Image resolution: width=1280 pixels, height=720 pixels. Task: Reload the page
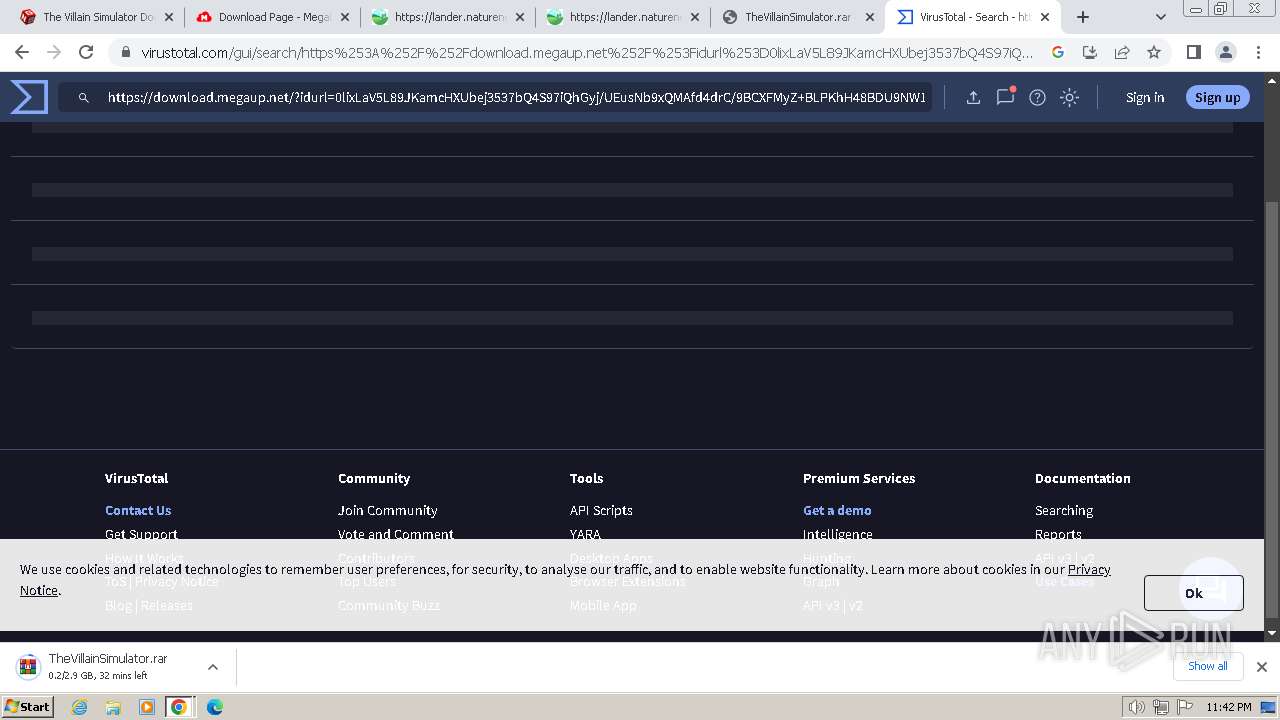(x=86, y=52)
